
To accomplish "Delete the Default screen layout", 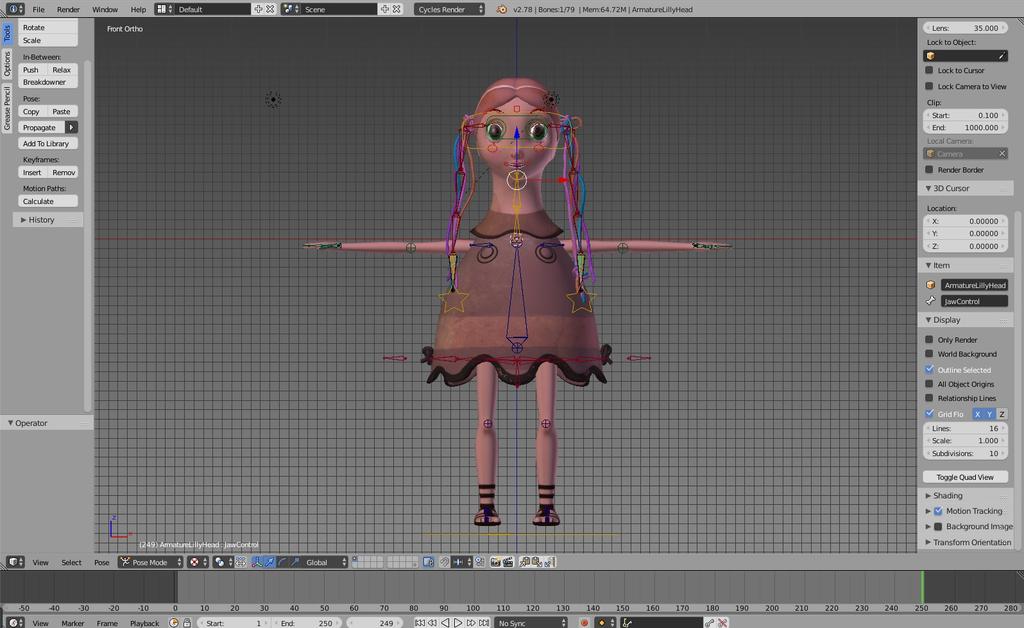I will pos(270,9).
